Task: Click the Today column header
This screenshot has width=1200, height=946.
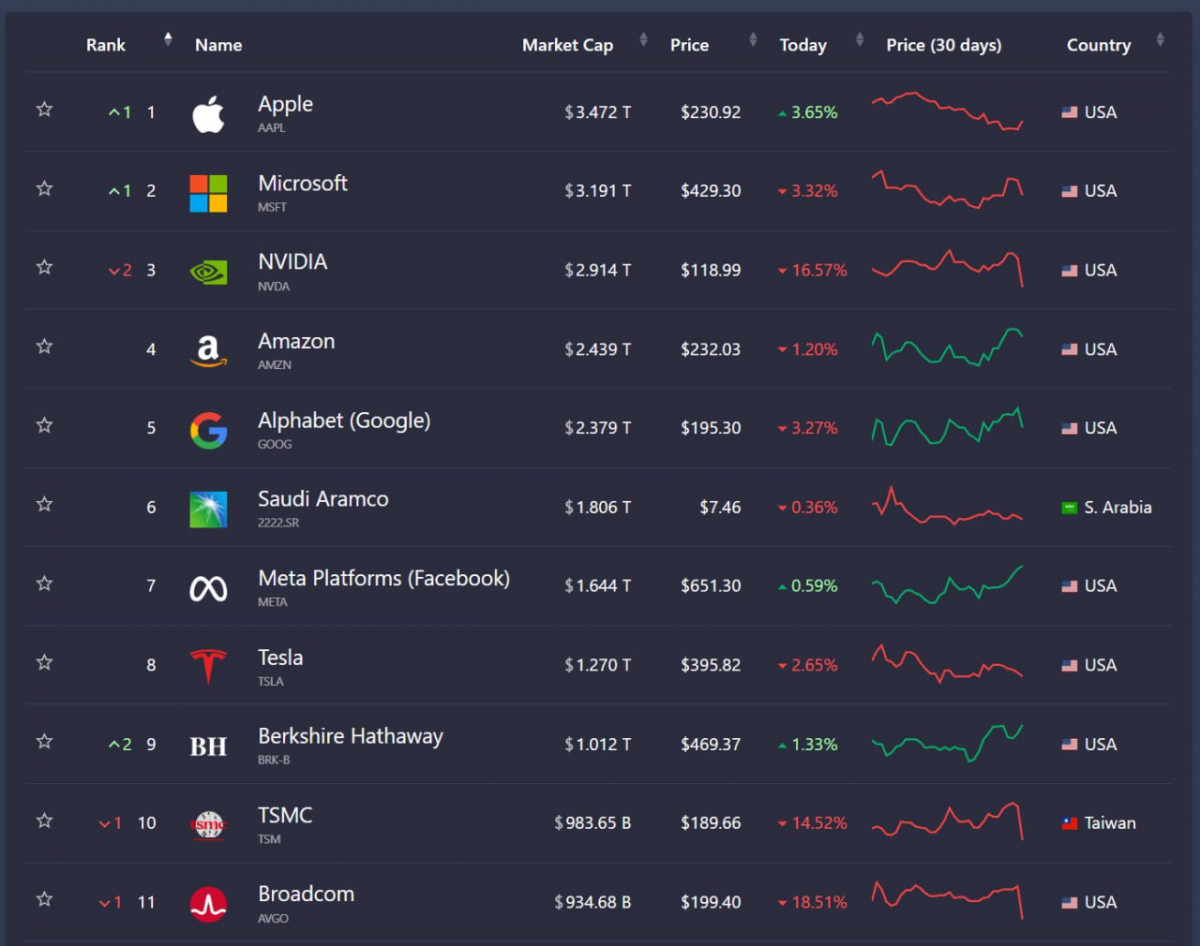Action: coord(803,45)
